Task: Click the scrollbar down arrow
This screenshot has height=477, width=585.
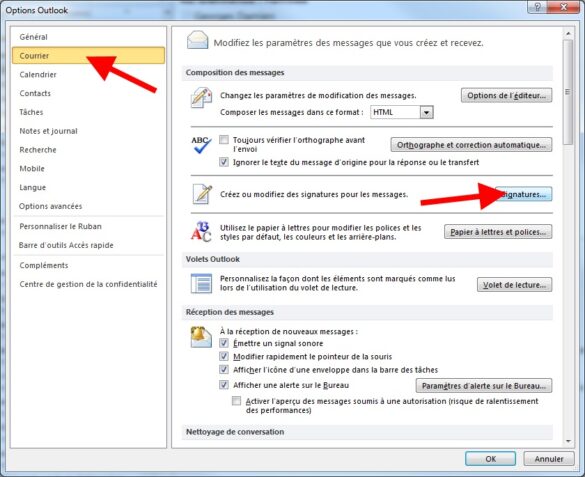Action: click(568, 441)
